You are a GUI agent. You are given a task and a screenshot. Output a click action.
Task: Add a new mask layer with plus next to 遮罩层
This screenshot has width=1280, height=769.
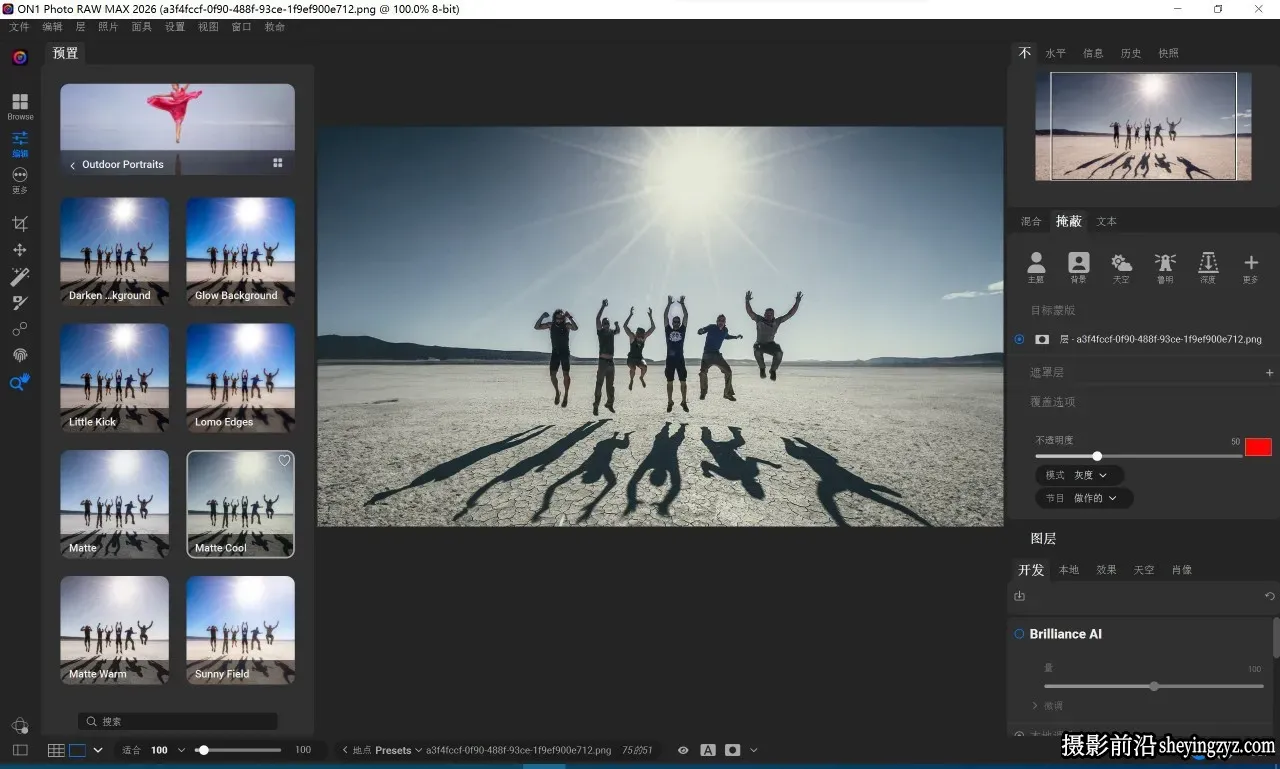pyautogui.click(x=1270, y=372)
